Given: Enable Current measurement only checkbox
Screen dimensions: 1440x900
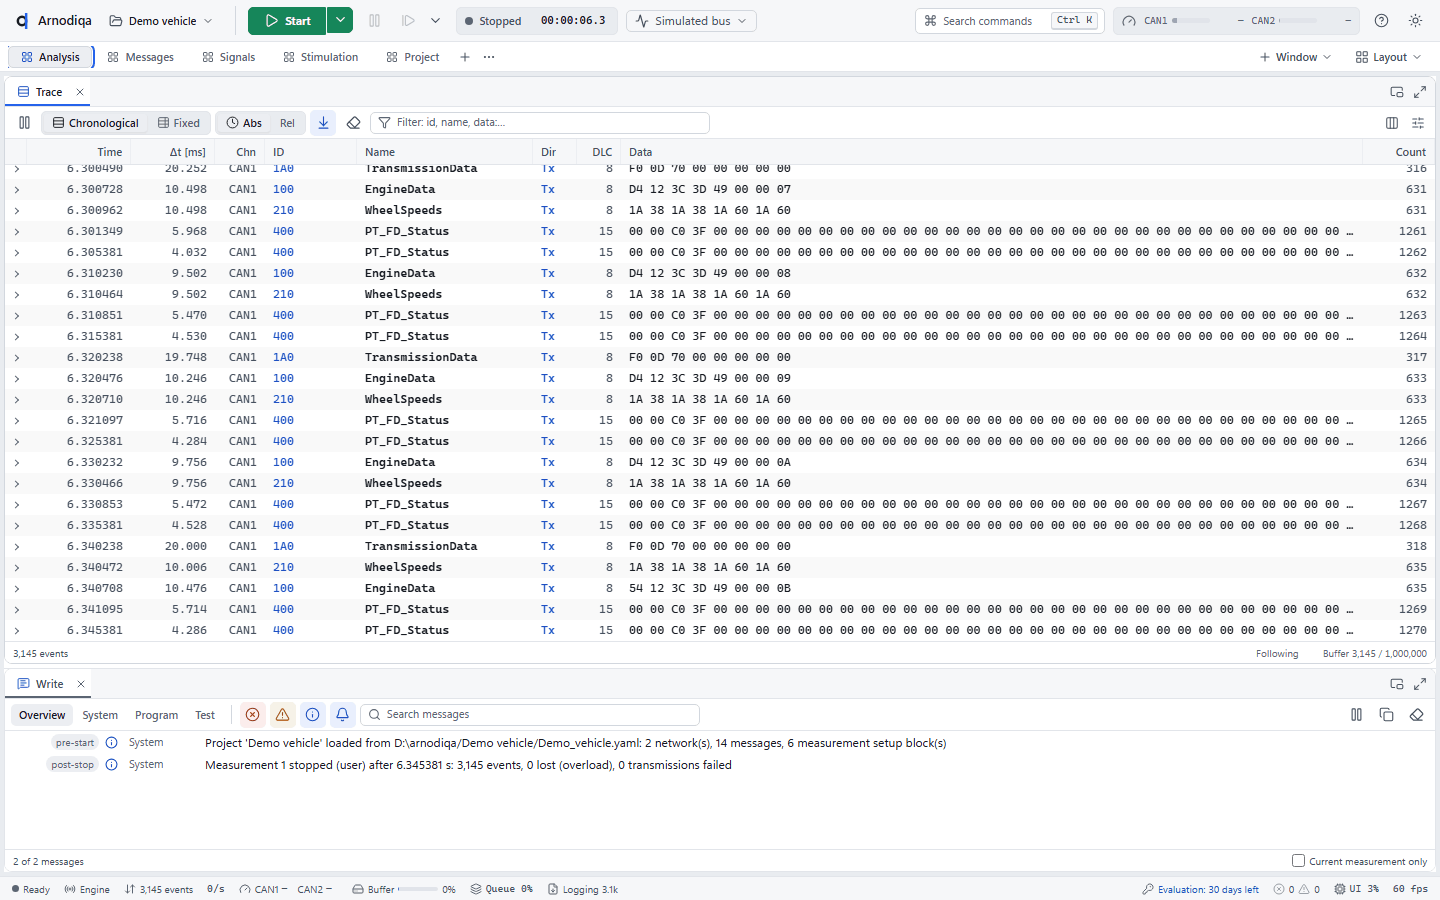Looking at the screenshot, I should pyautogui.click(x=1298, y=860).
